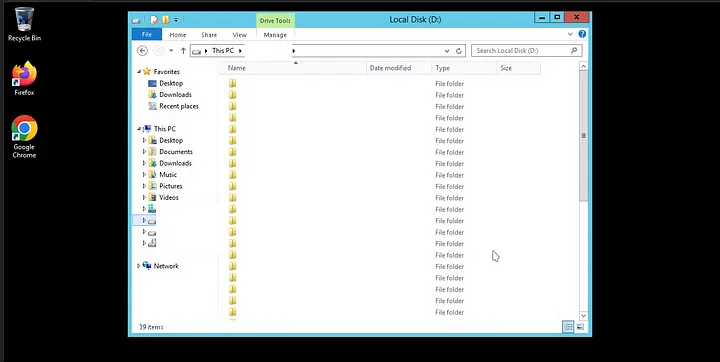Screen dimensions: 720x362
Task: Launch the Google Chrome desktop shortcut
Action: [24, 137]
